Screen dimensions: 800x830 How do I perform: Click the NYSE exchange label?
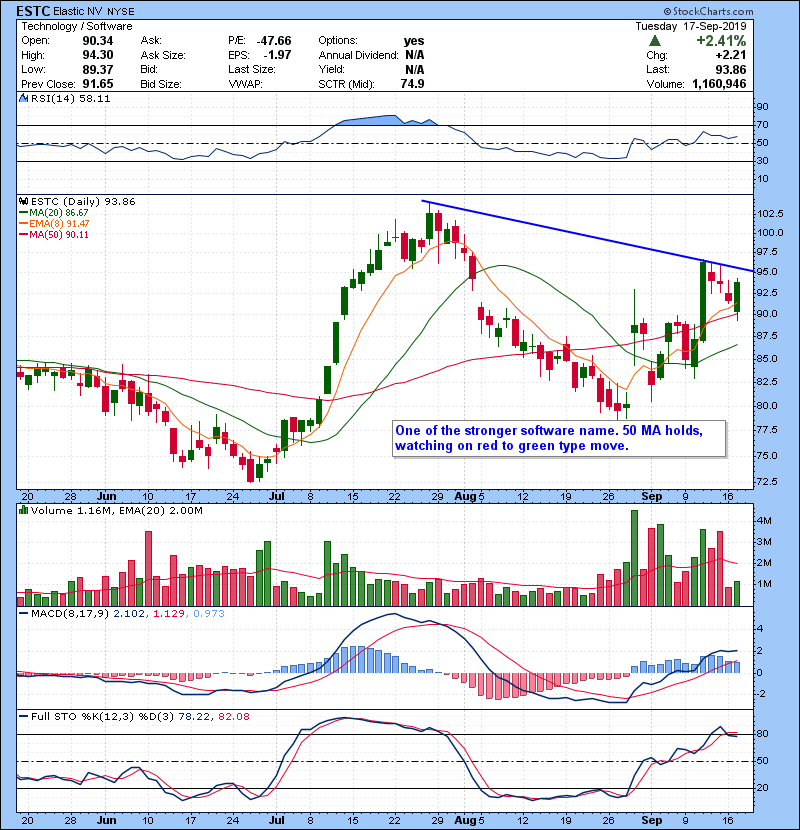pyautogui.click(x=121, y=12)
